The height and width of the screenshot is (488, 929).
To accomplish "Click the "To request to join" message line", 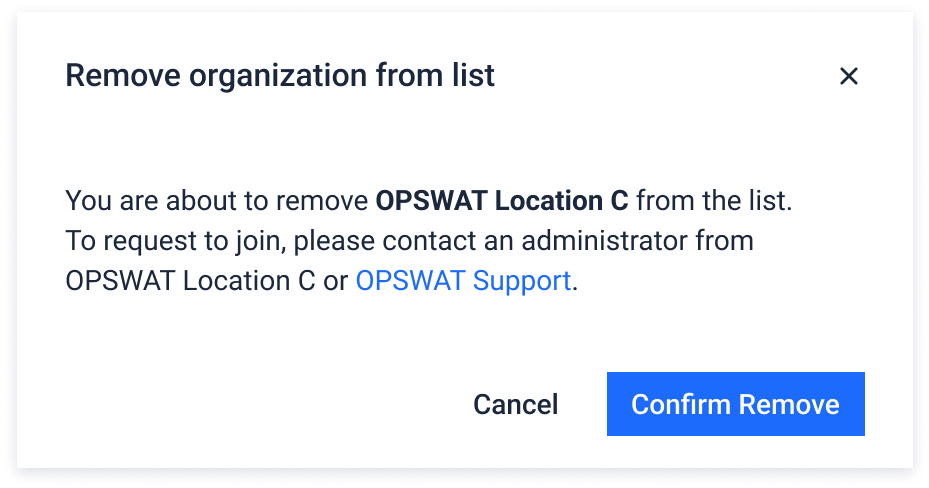I will coord(409,241).
